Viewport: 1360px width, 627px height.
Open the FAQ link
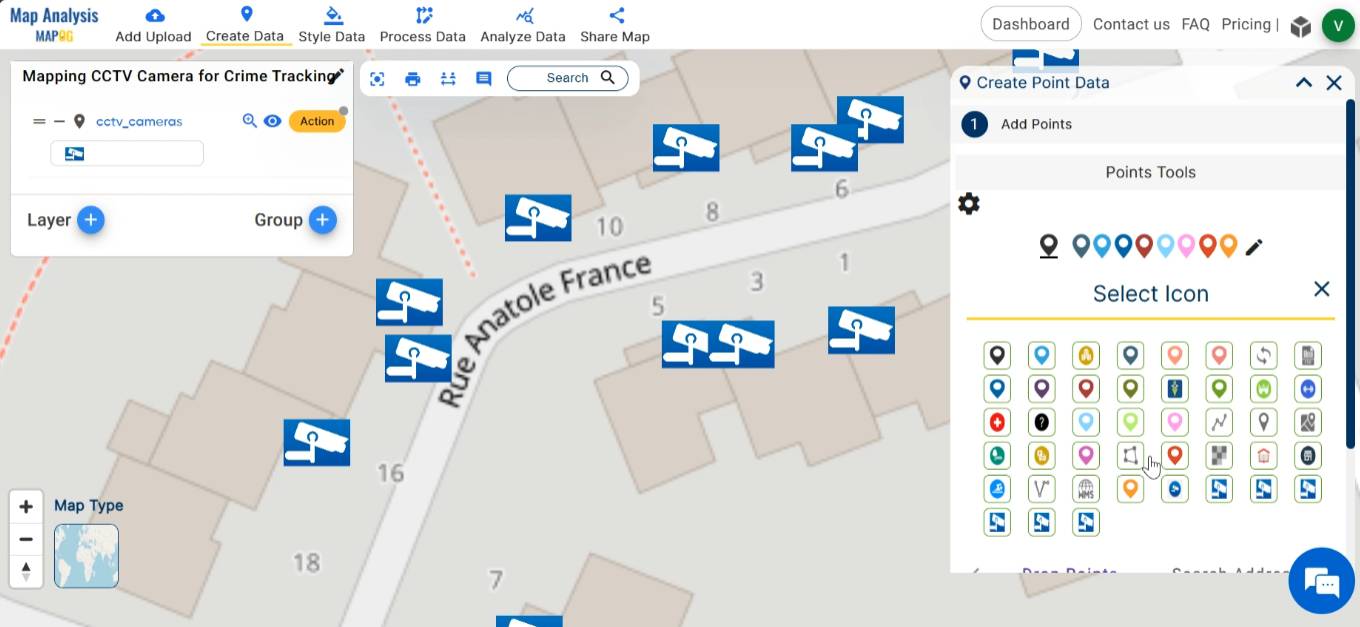pos(1195,24)
